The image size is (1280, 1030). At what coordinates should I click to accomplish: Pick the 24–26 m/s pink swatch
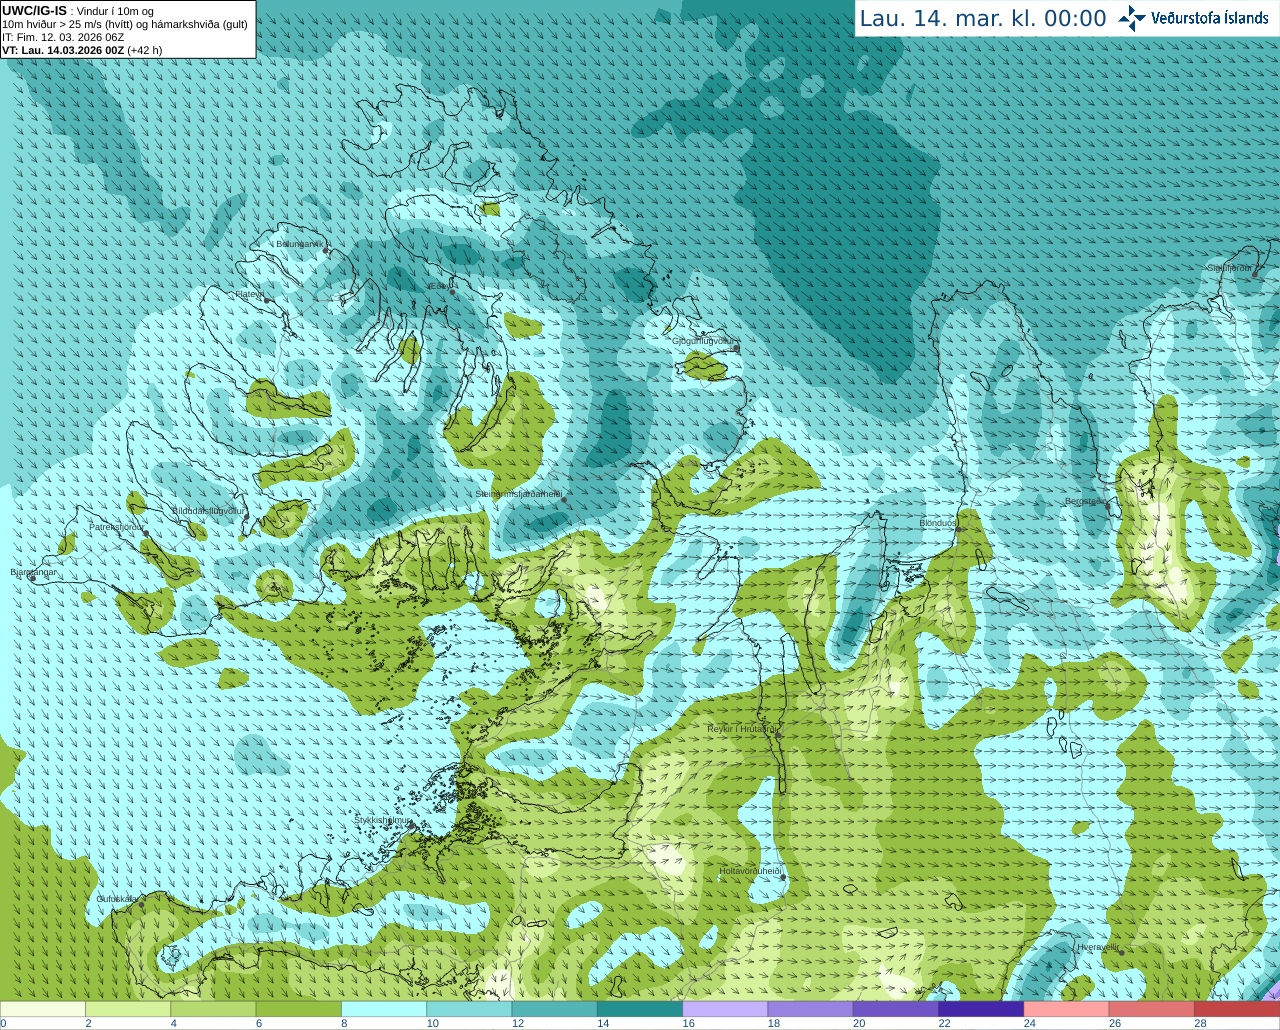(x=1066, y=1009)
